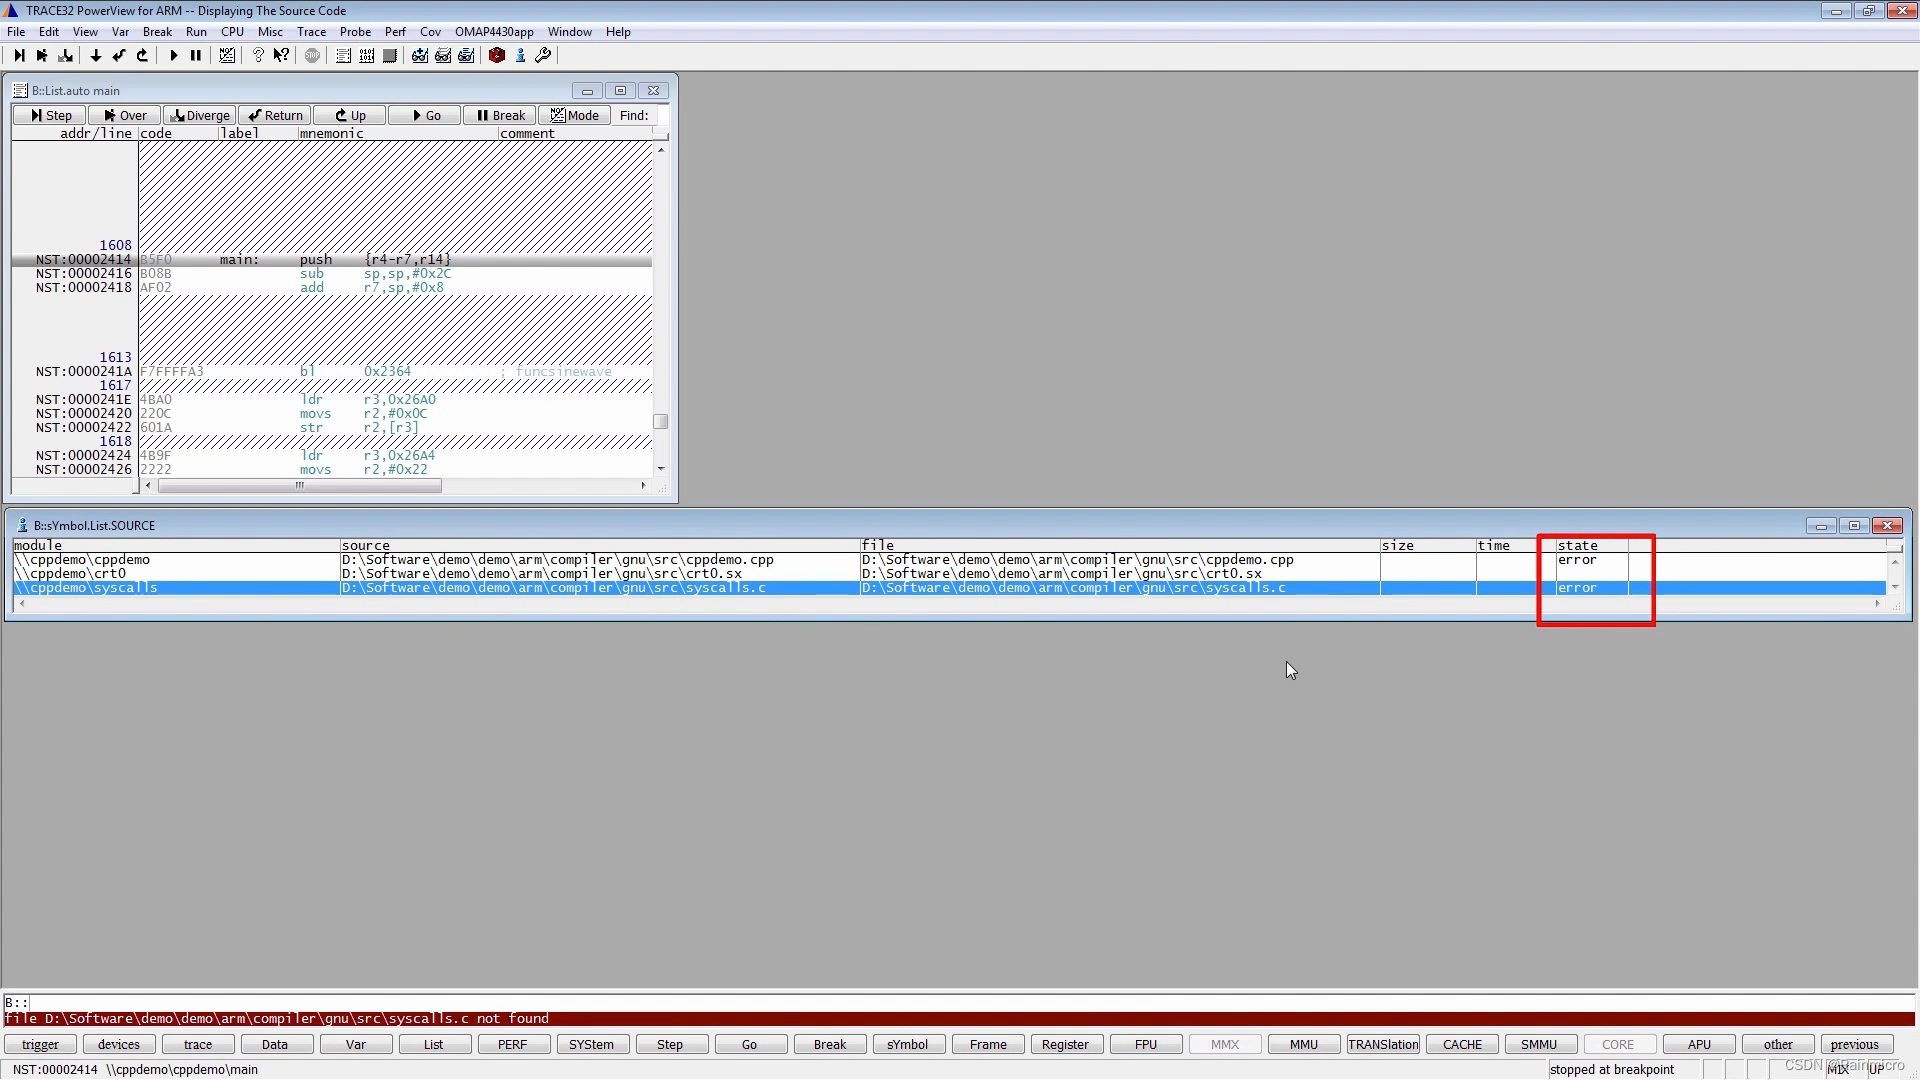Click the wrench settings toolbar icon
This screenshot has height=1080, width=1920.
pos(543,56)
